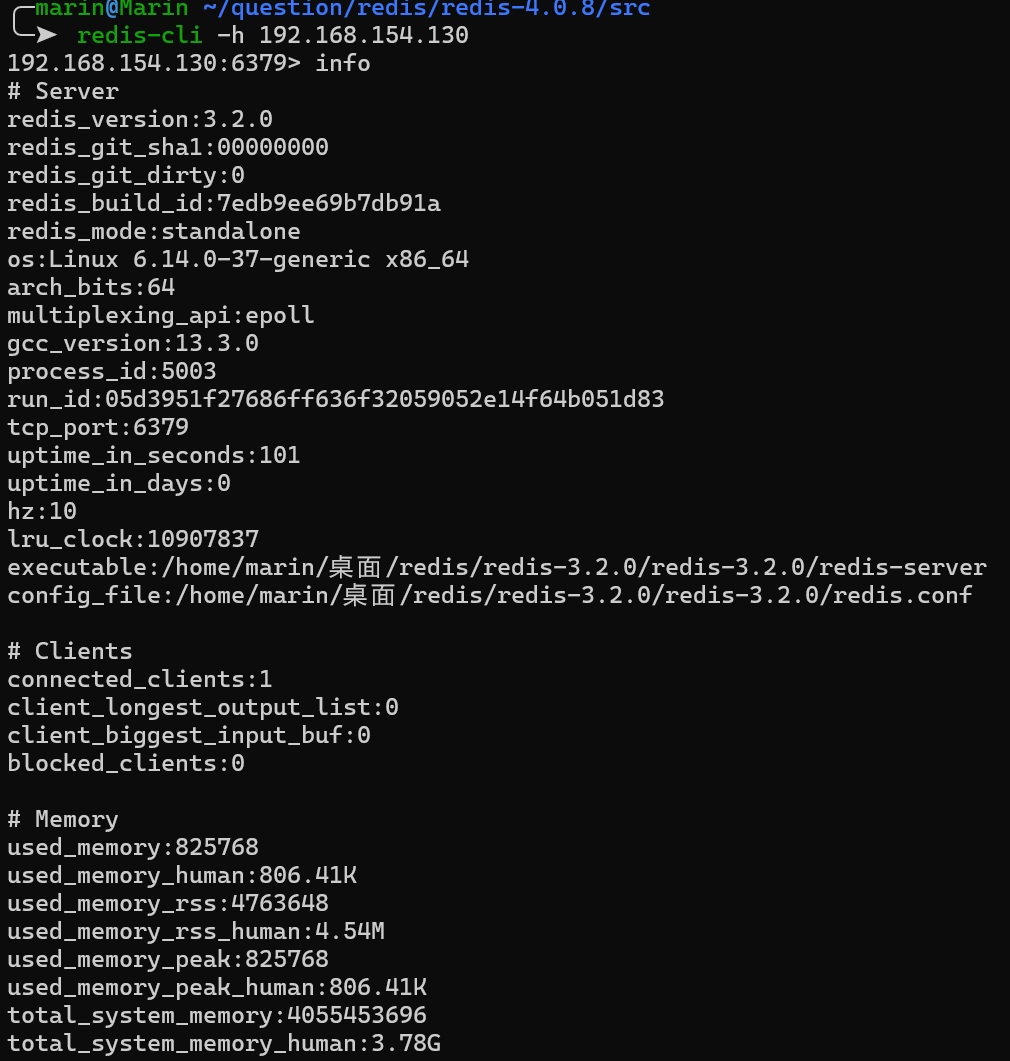Click the working directory path in prompt

[x=426, y=9]
